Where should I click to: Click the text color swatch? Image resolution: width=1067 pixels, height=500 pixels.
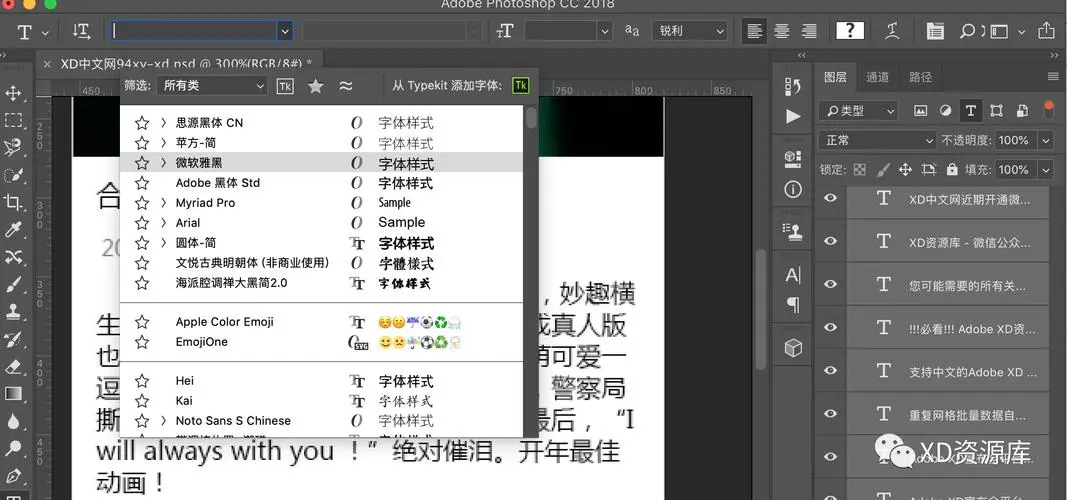(x=850, y=31)
